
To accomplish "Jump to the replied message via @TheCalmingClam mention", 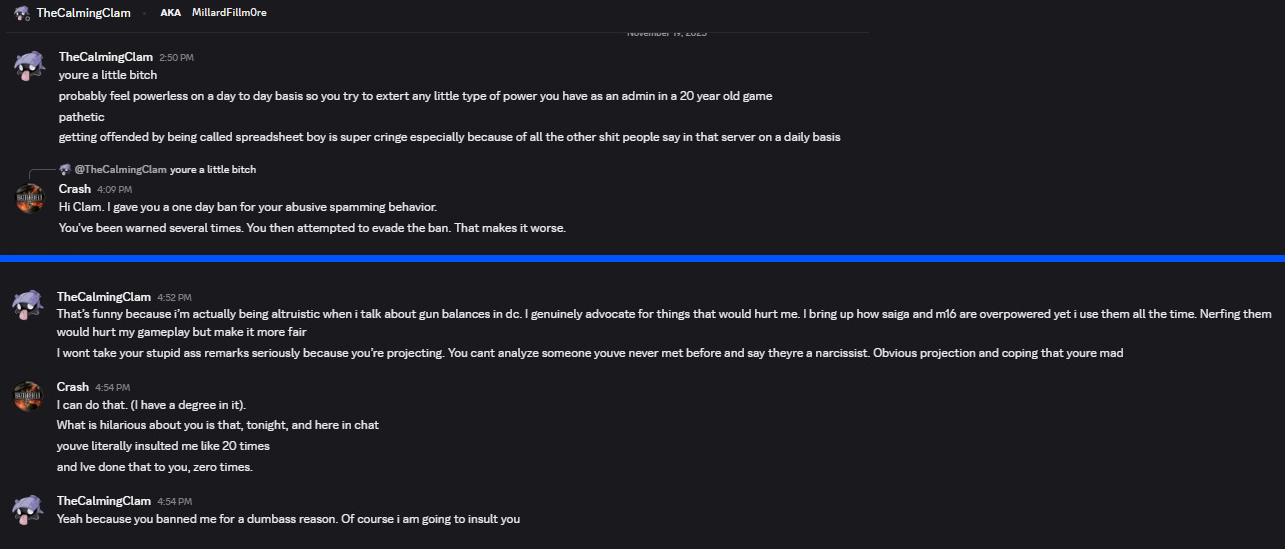I will pyautogui.click(x=120, y=170).
